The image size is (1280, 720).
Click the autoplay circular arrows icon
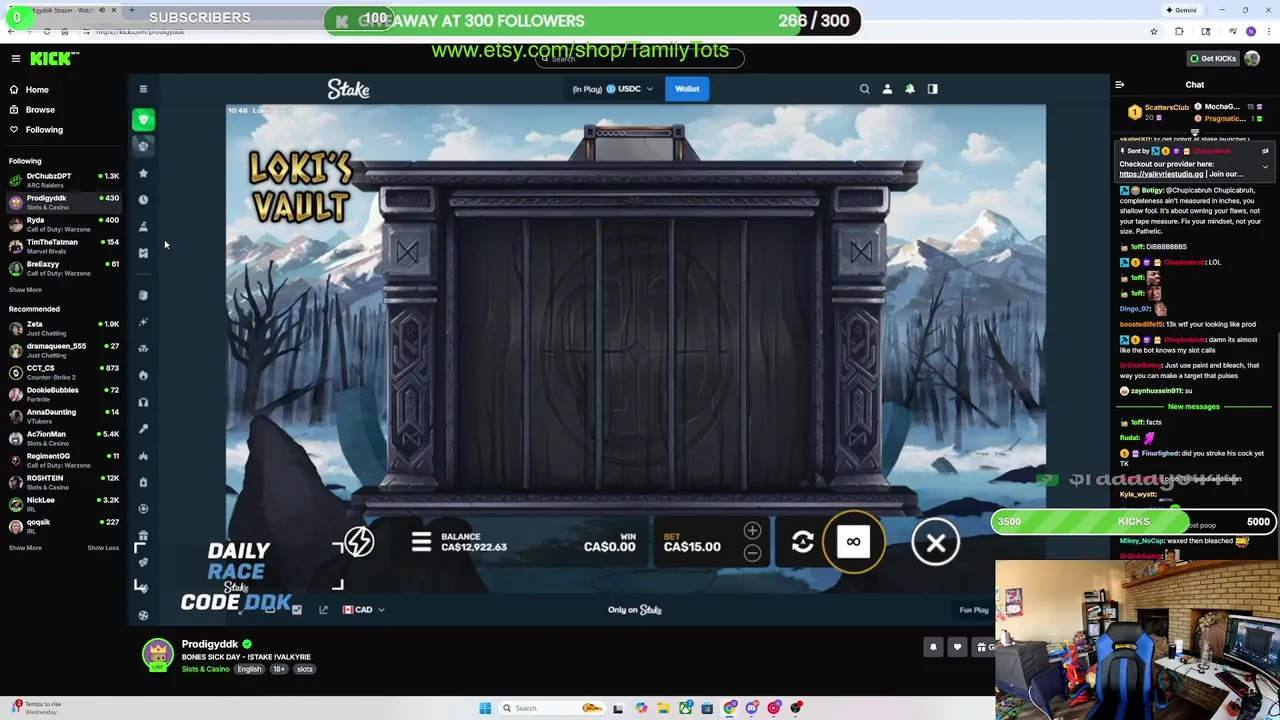[802, 542]
